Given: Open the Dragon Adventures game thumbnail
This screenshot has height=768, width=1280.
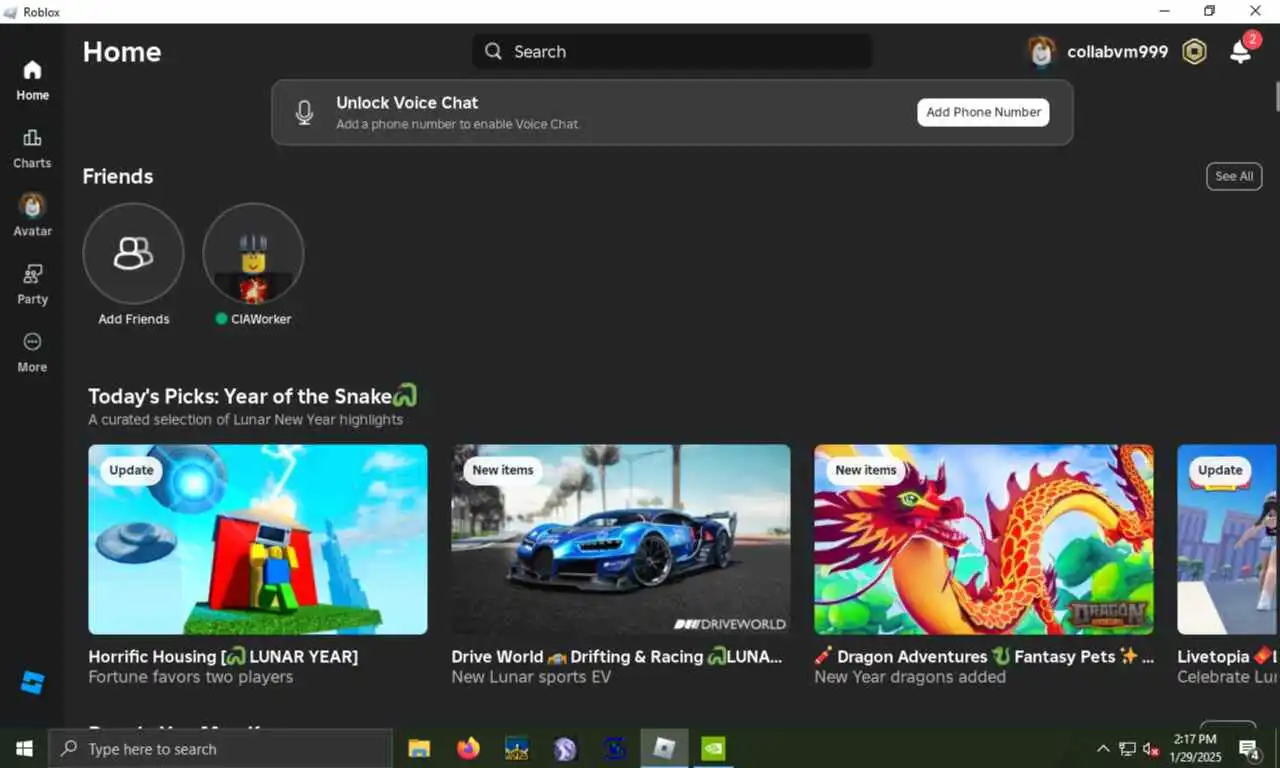Looking at the screenshot, I should 984,539.
